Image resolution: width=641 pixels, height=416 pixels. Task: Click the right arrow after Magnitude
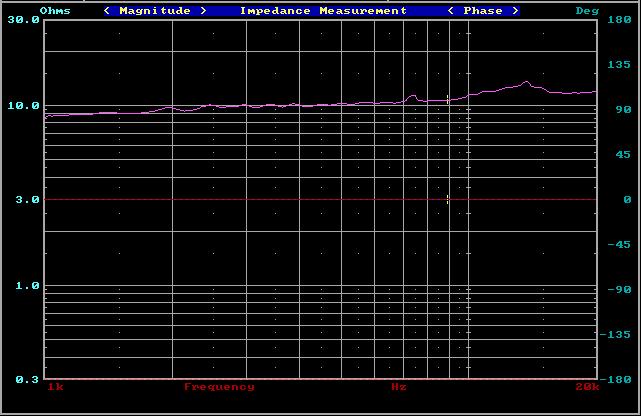pyautogui.click(x=203, y=11)
